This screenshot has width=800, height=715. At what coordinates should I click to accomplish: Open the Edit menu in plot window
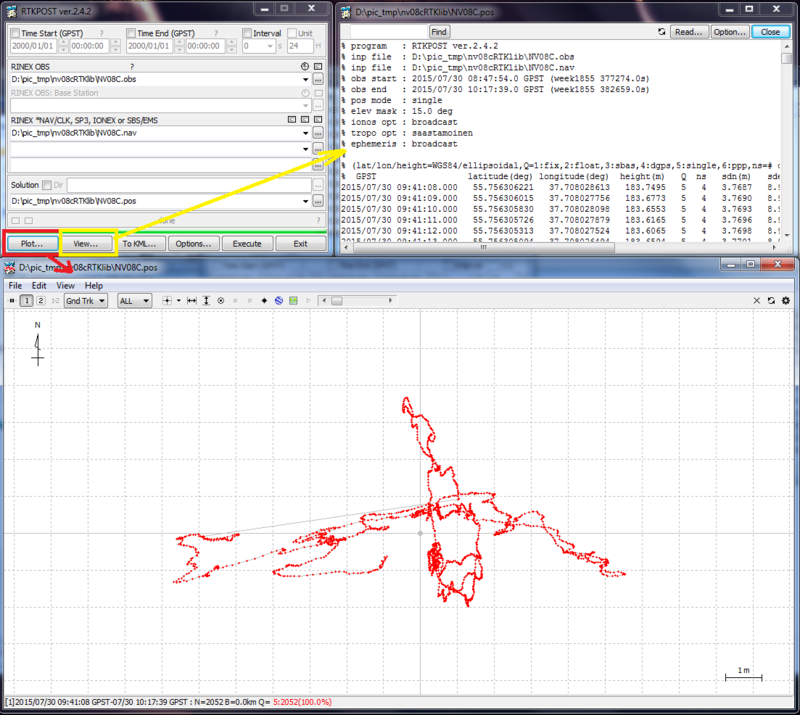pos(39,286)
